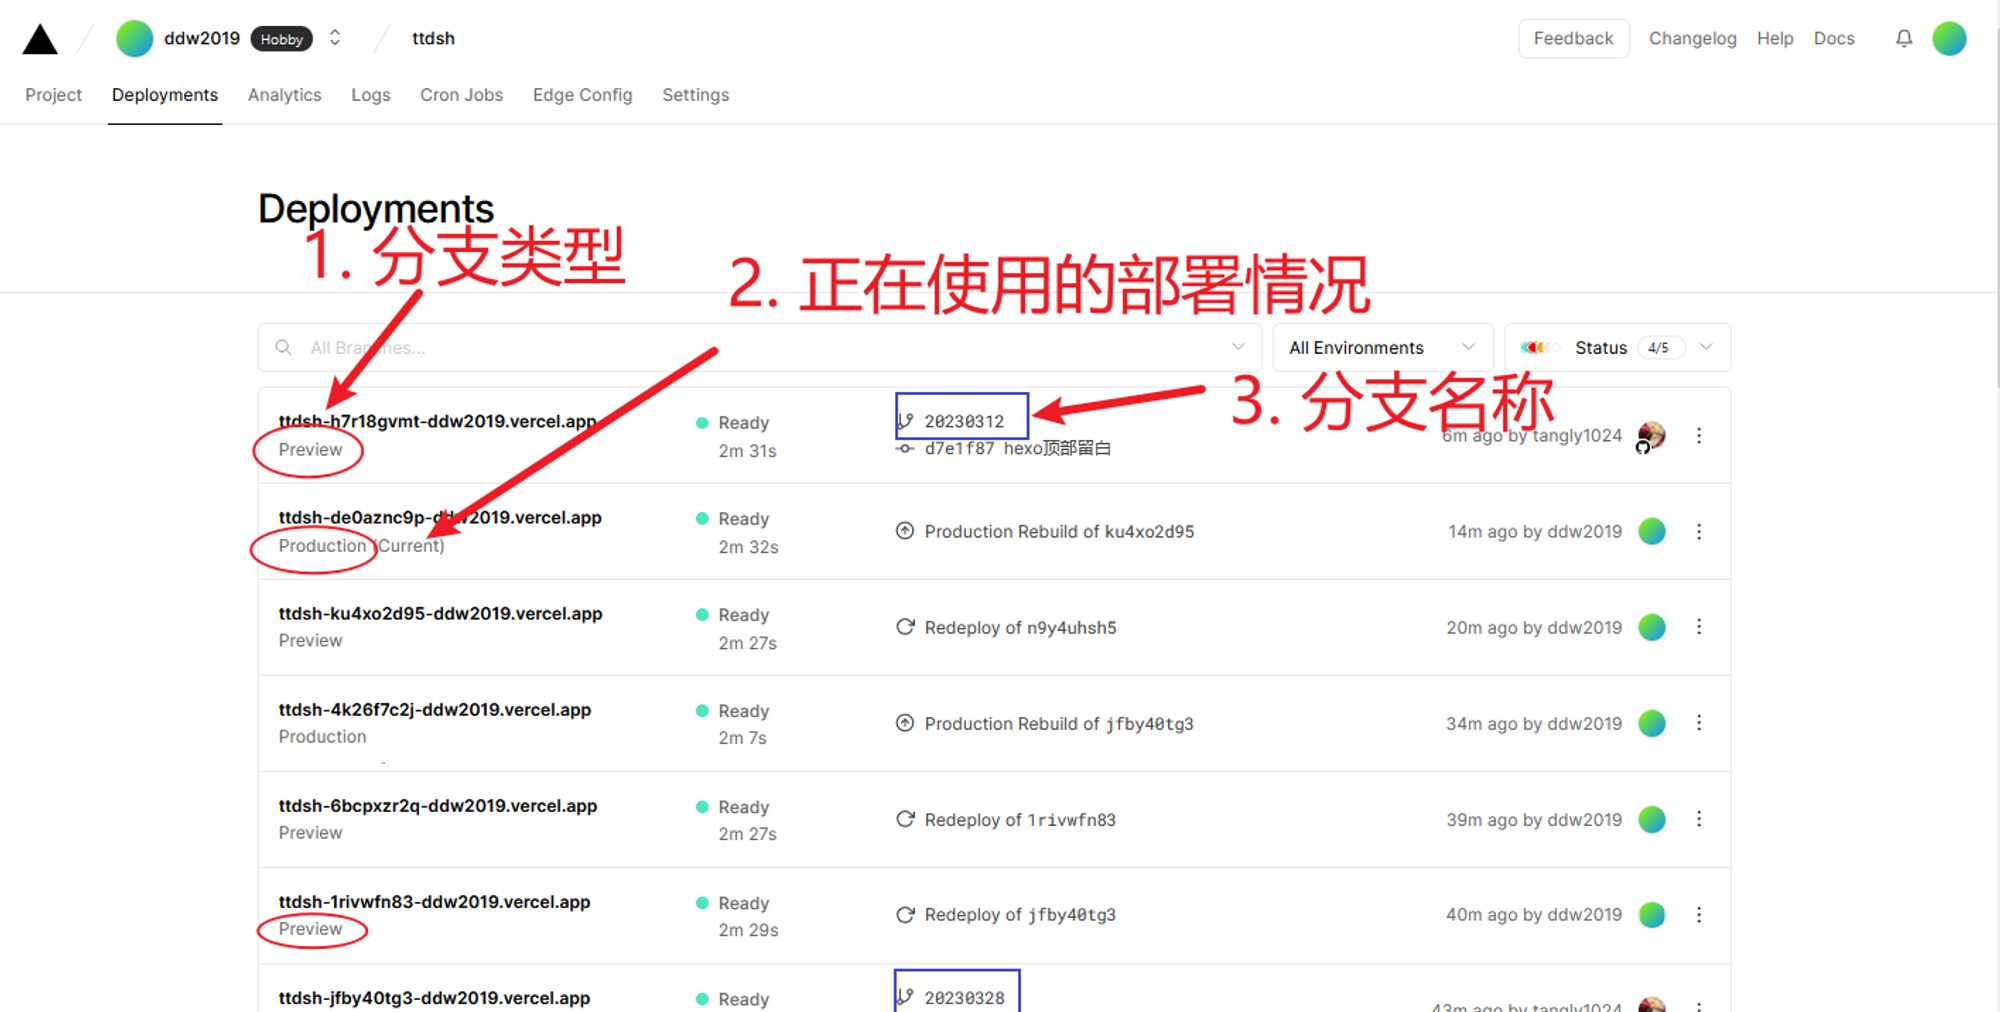2000x1012 pixels.
Task: Click the team switcher chevron next to Hobby
Action: tap(335, 37)
